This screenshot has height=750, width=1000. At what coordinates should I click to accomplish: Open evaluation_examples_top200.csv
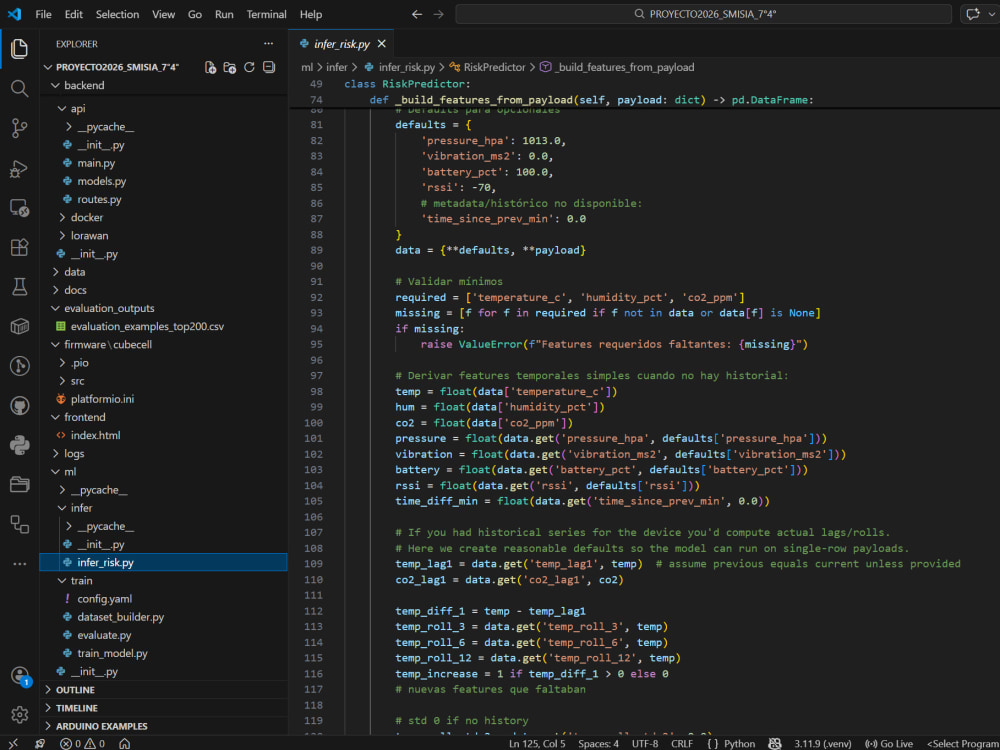147,327
